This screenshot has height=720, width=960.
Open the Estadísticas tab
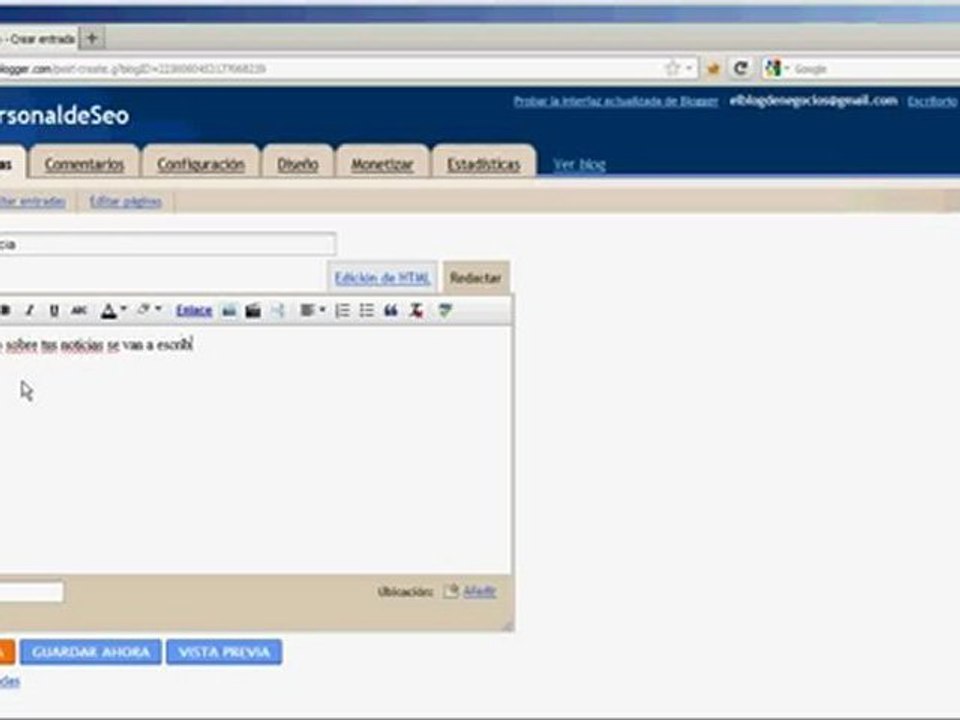coord(484,164)
